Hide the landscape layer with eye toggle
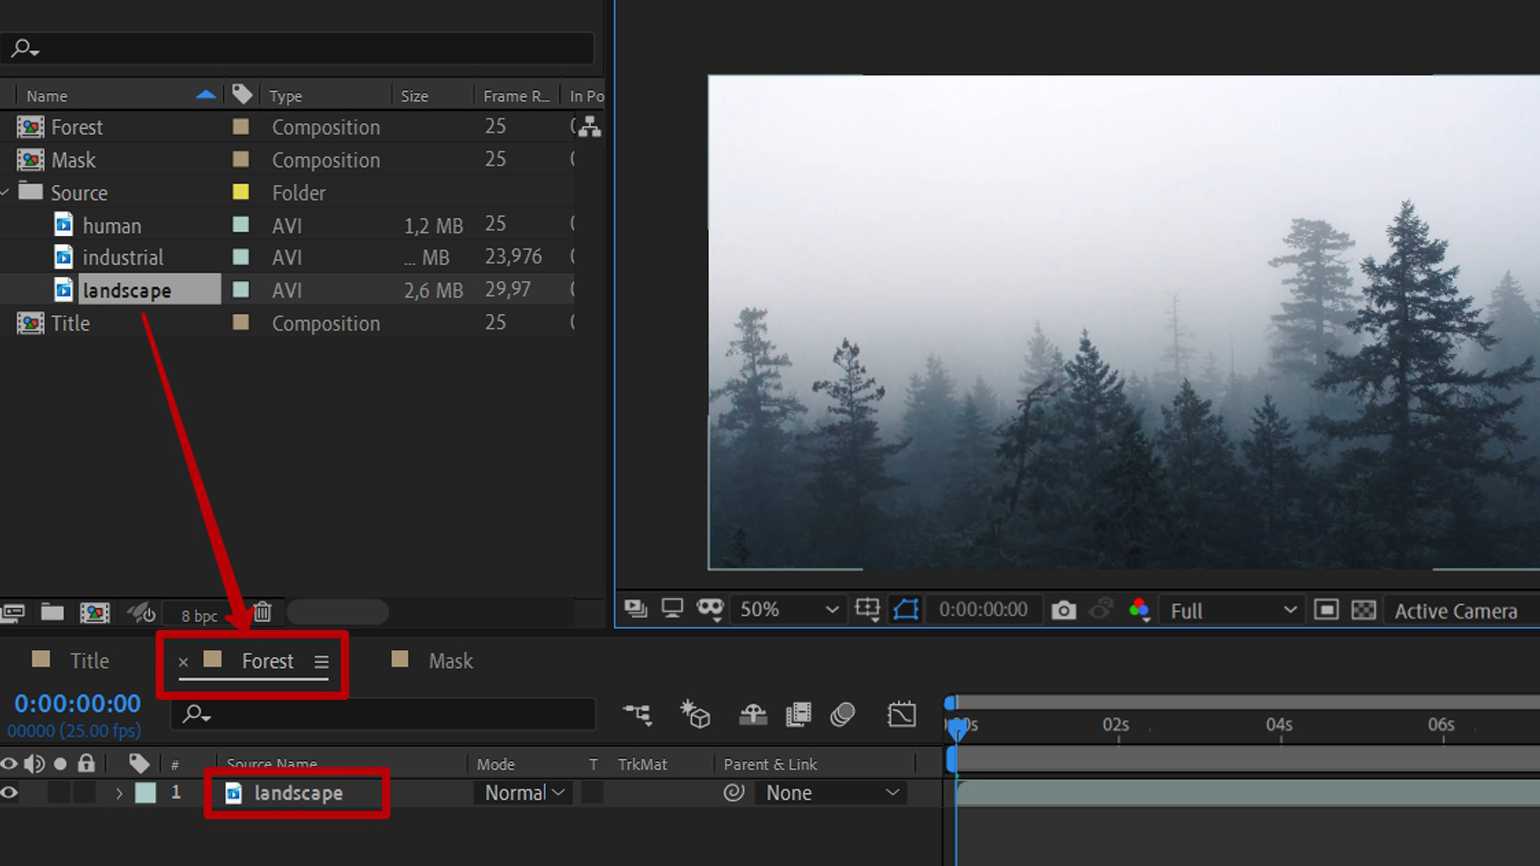Image resolution: width=1540 pixels, height=866 pixels. 10,793
